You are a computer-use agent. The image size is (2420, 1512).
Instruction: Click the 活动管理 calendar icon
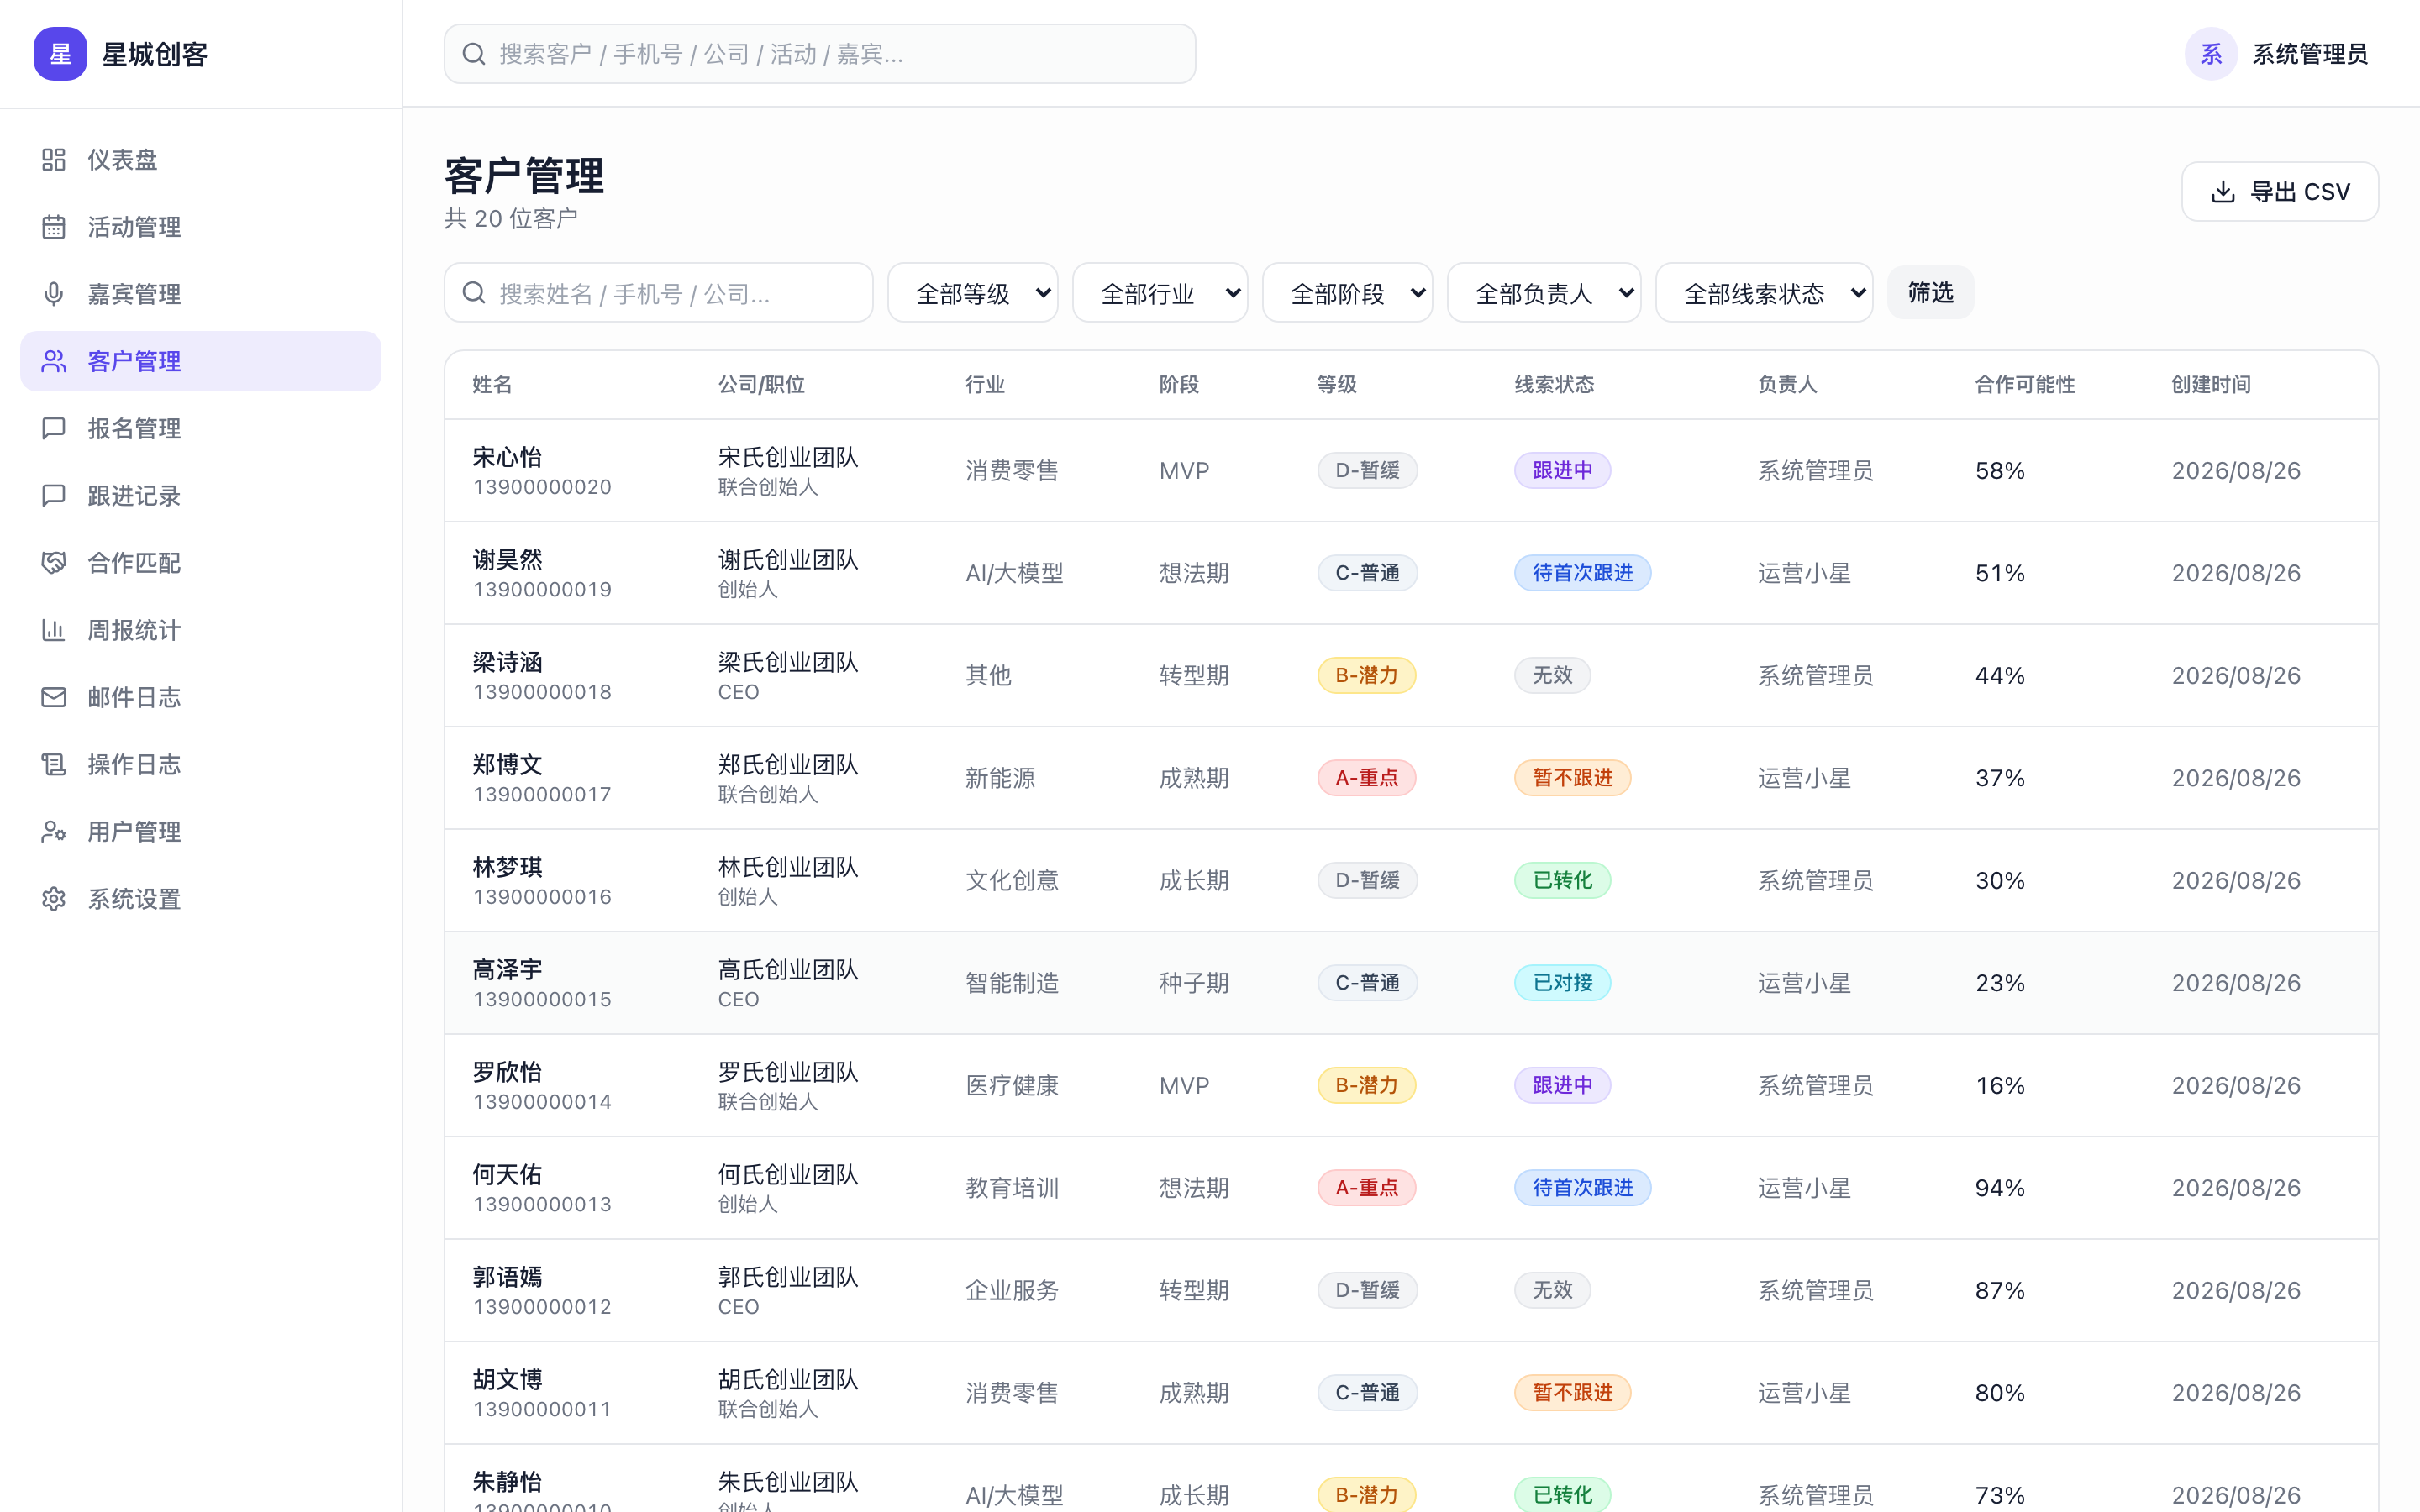(x=54, y=227)
